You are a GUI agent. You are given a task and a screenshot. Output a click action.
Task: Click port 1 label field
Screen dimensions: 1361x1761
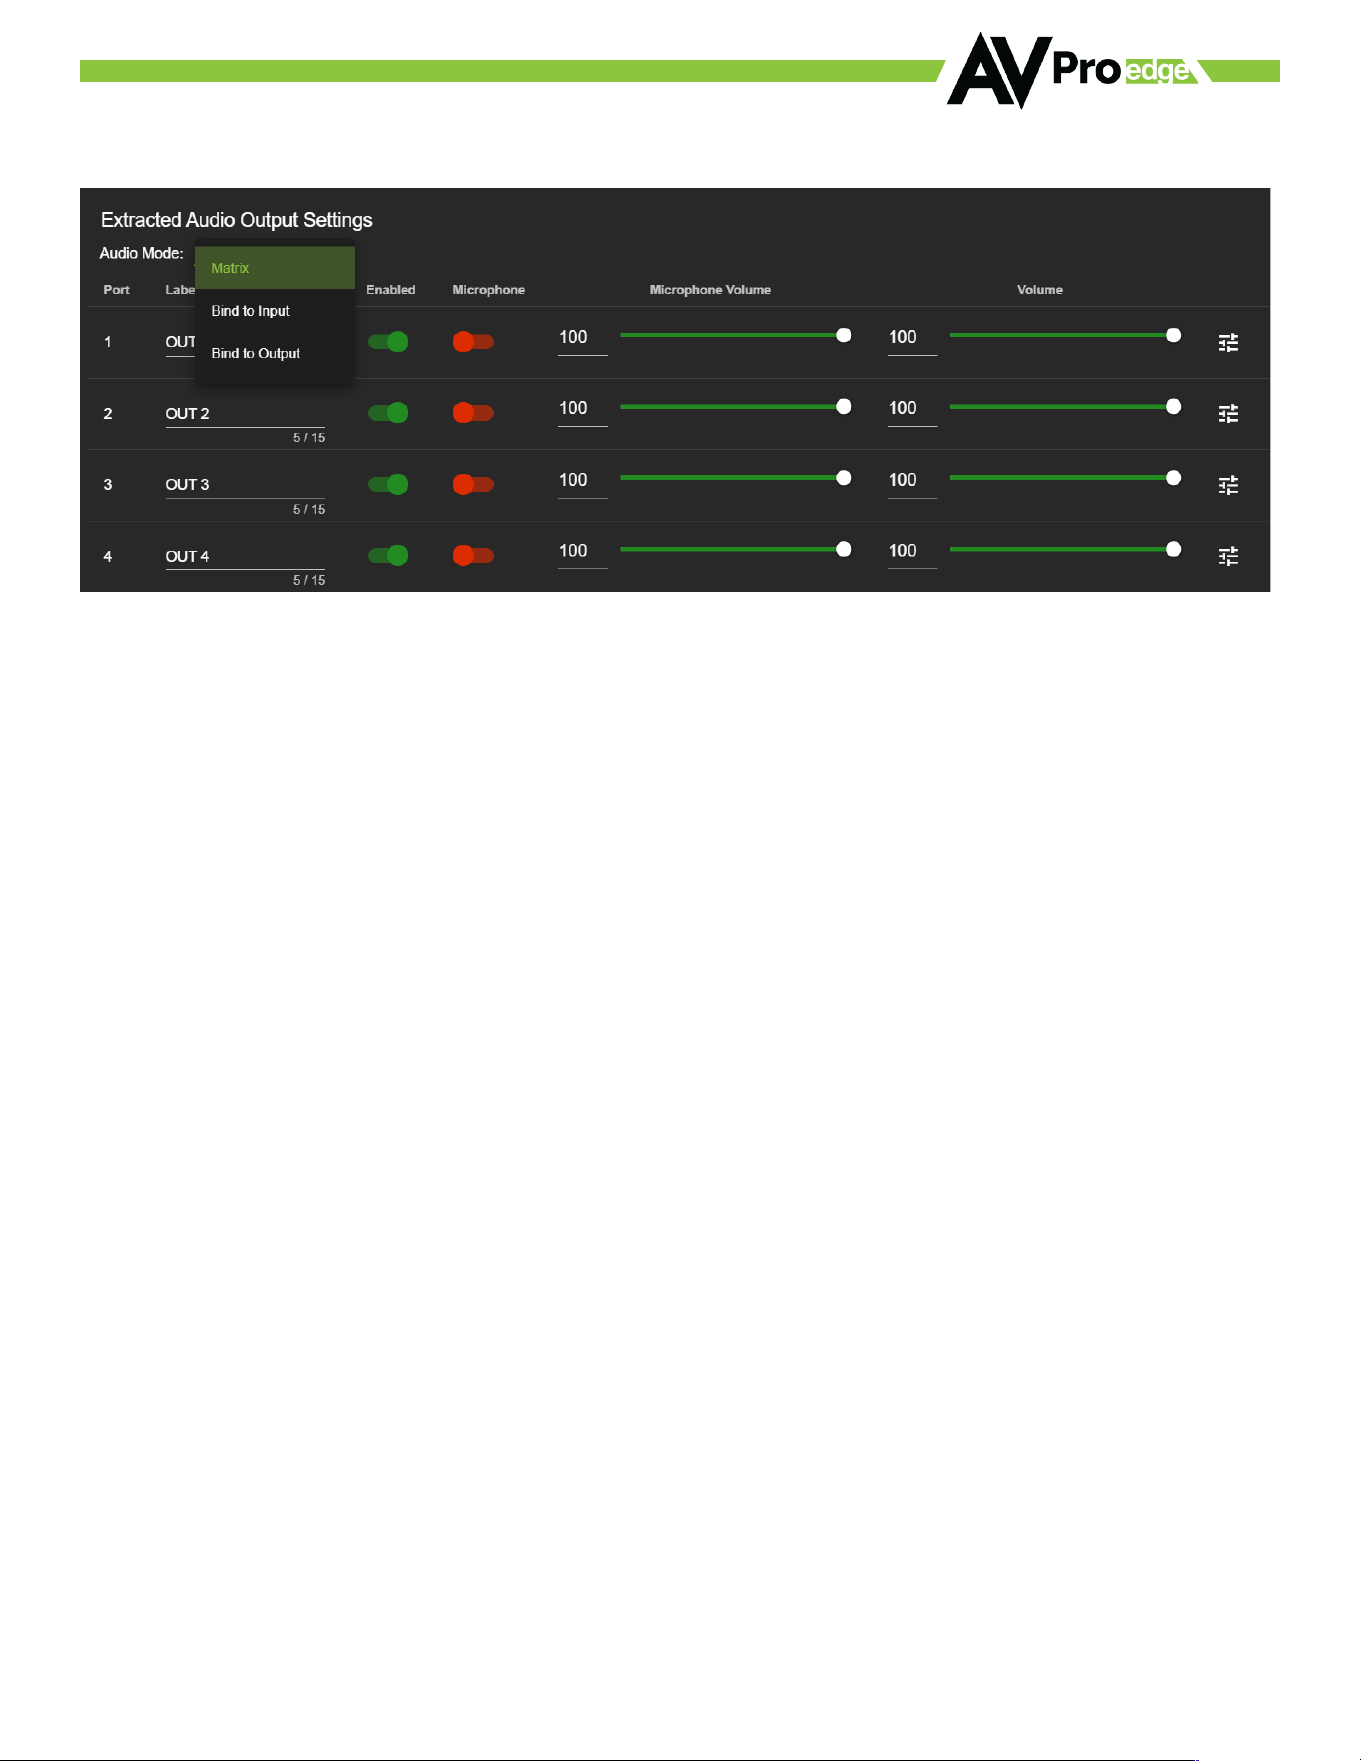click(x=180, y=342)
